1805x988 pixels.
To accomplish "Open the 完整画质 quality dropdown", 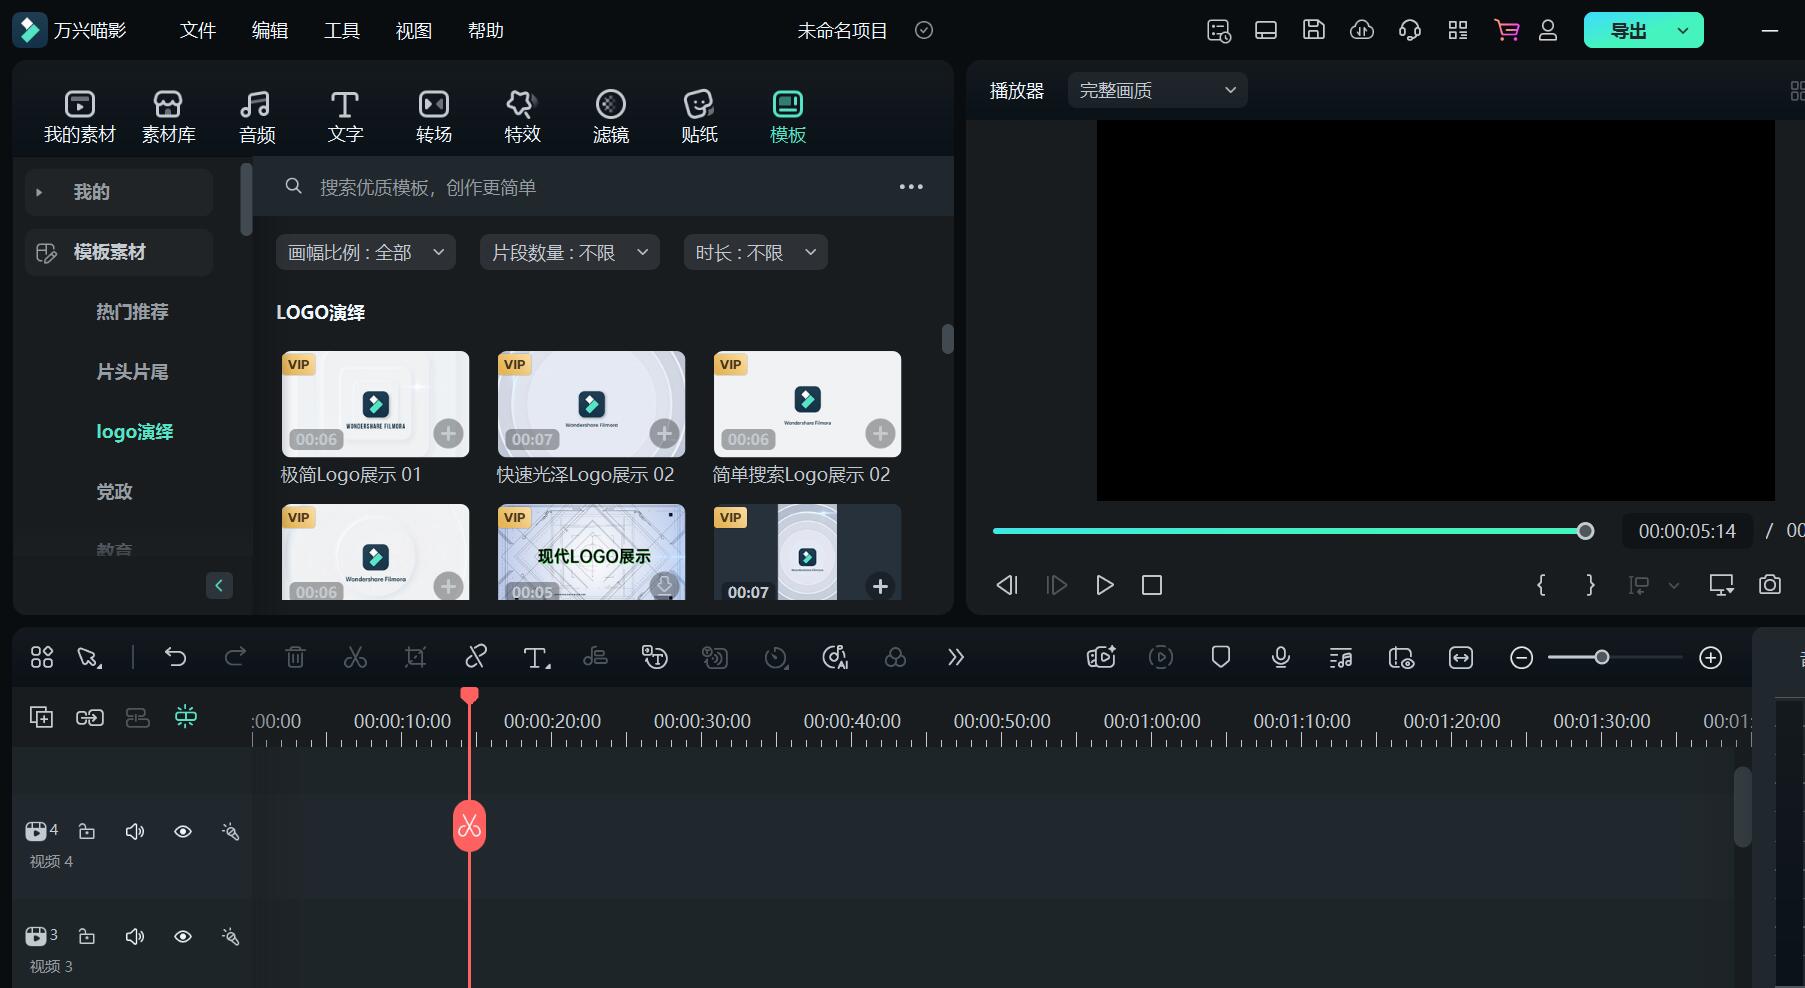I will 1157,91.
